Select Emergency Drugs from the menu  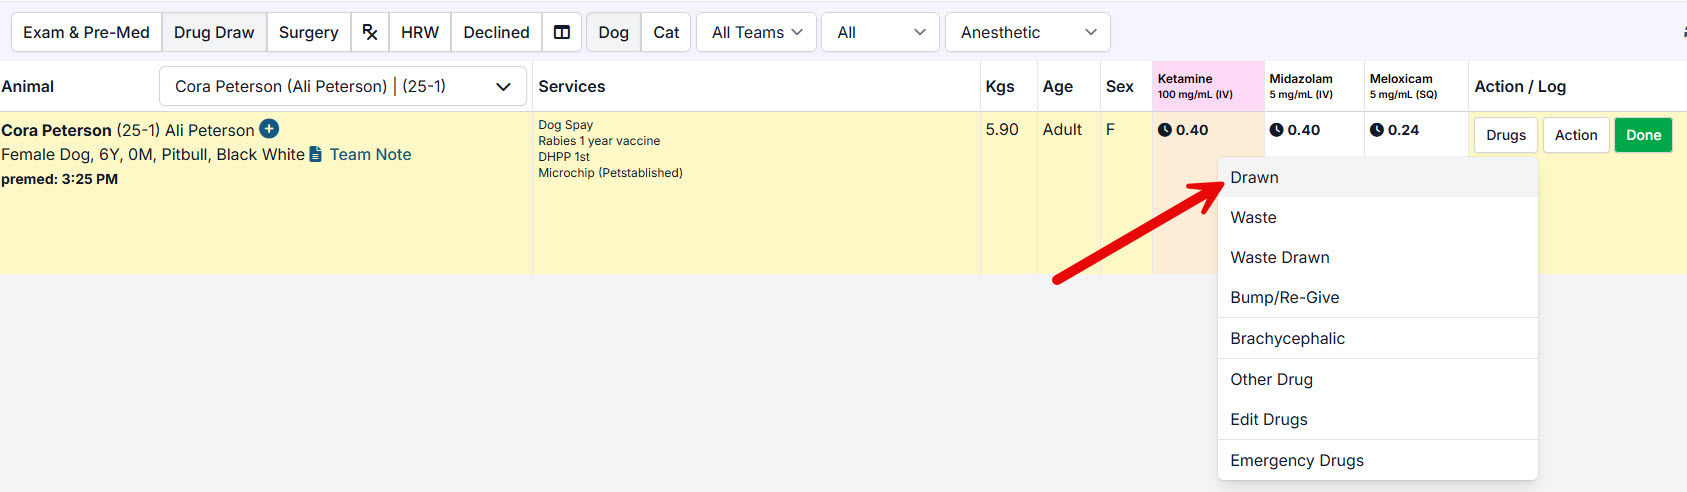[x=1296, y=460]
